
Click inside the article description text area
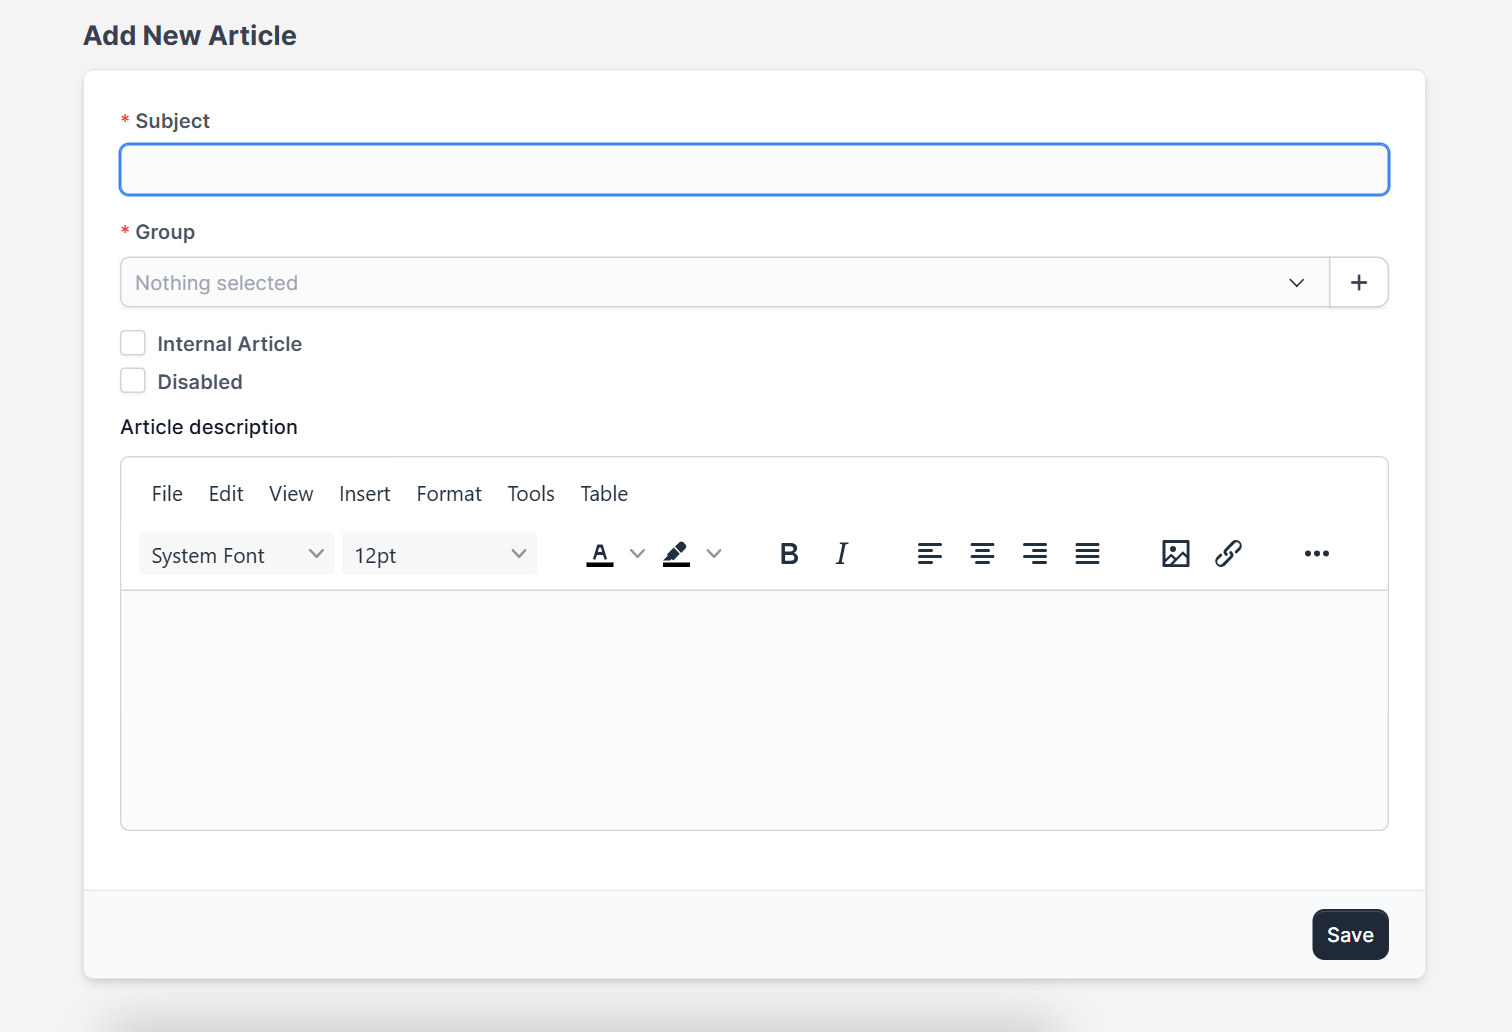pos(755,710)
